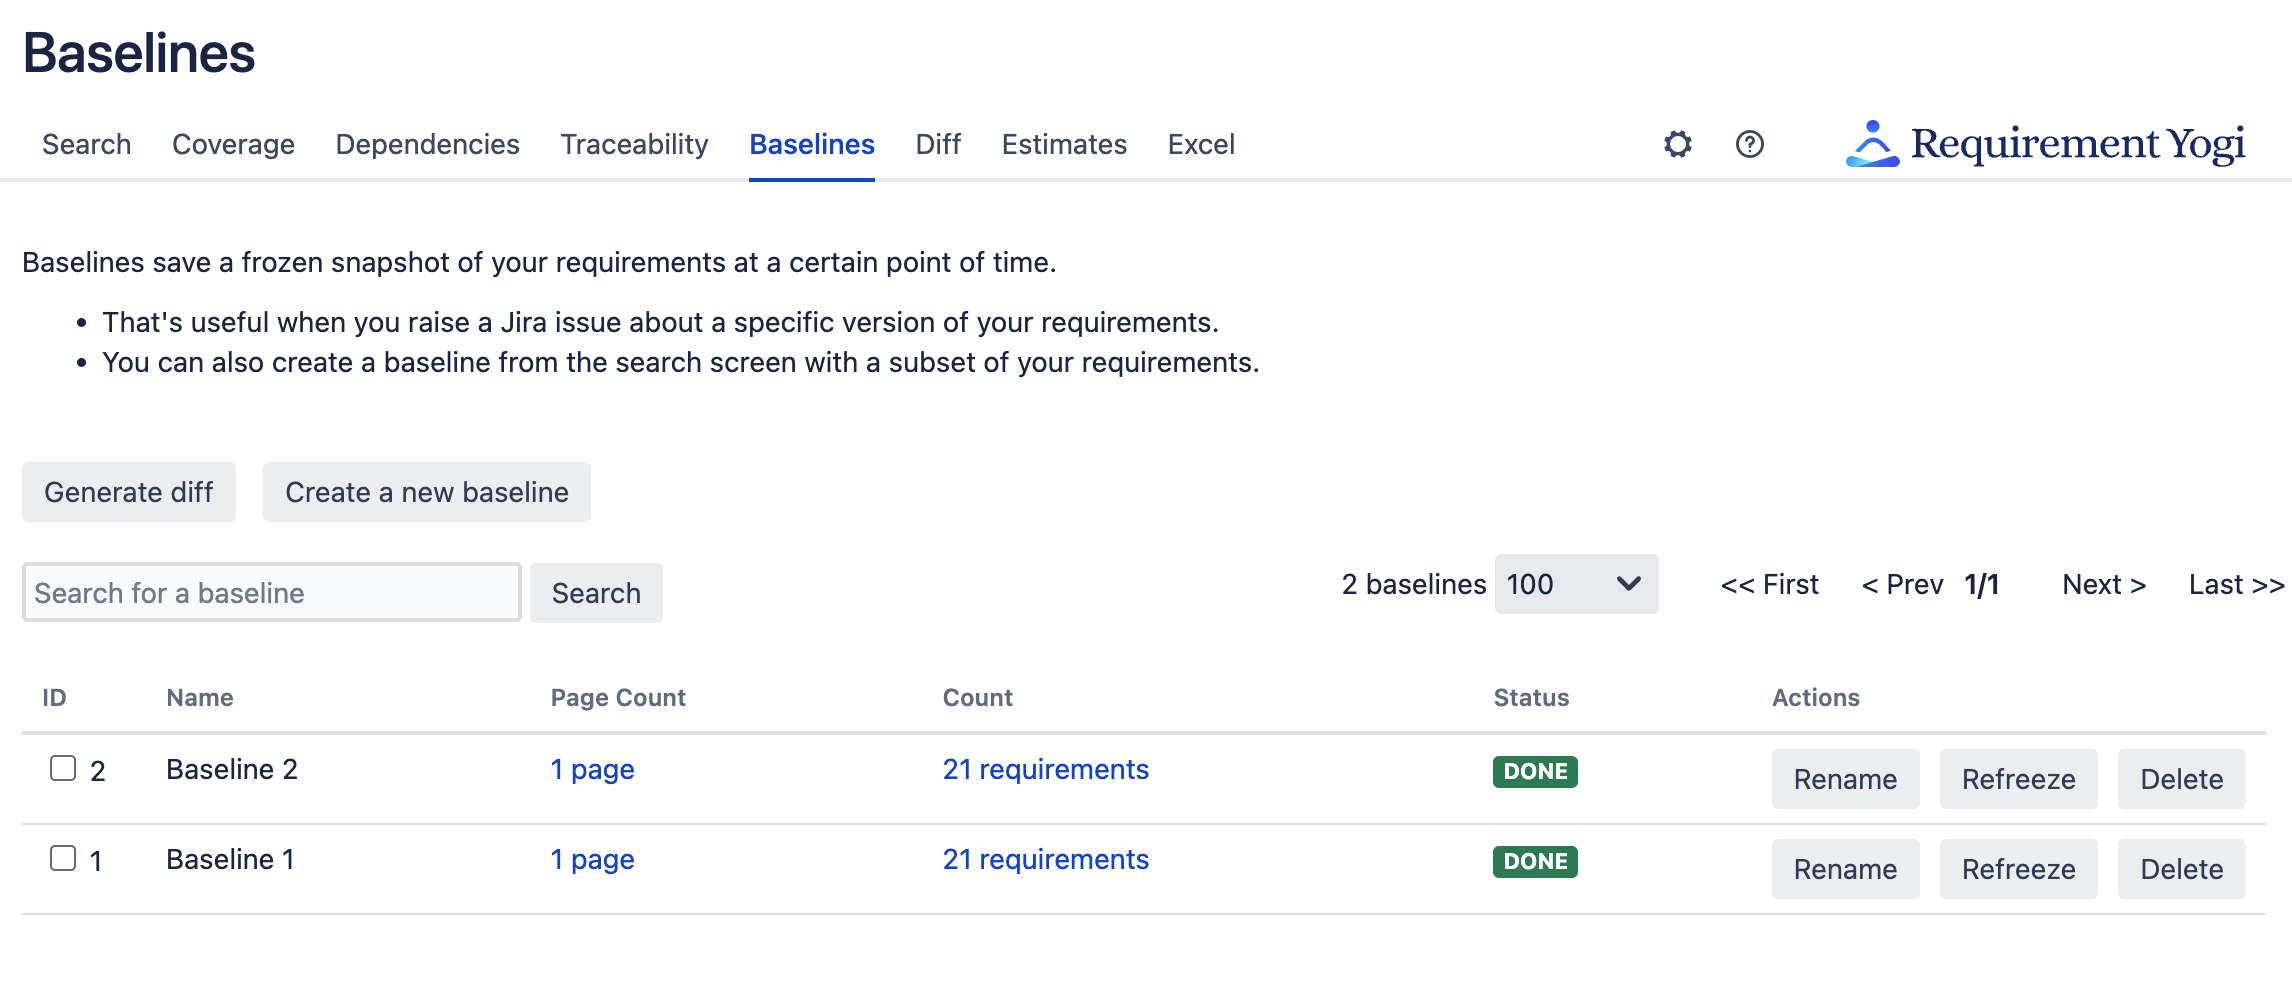Screen dimensions: 2292x1002
Task: Click Refreeze for Baseline 1
Action: coord(2018,868)
